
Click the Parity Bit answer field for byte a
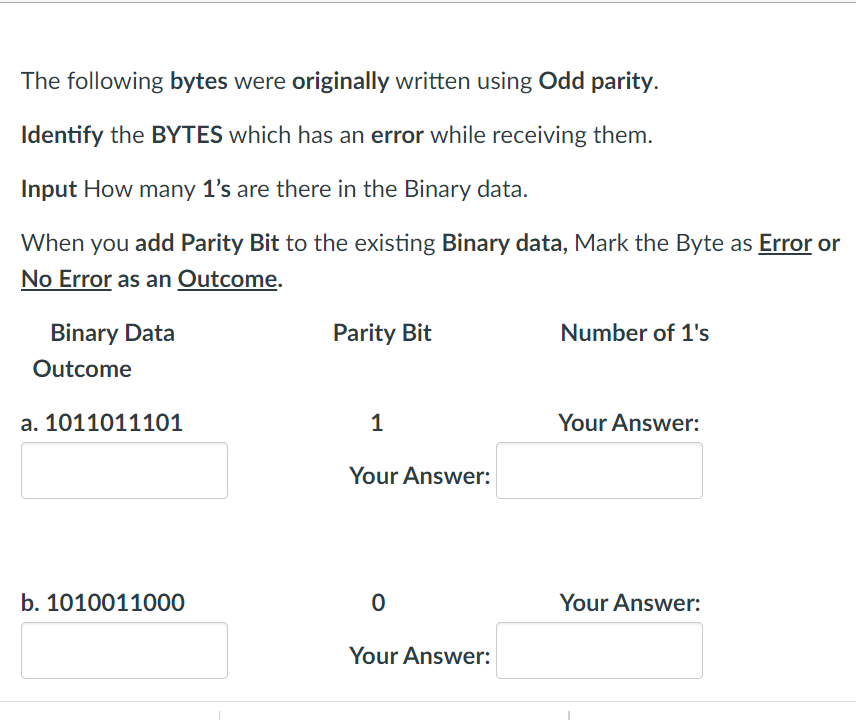[599, 470]
